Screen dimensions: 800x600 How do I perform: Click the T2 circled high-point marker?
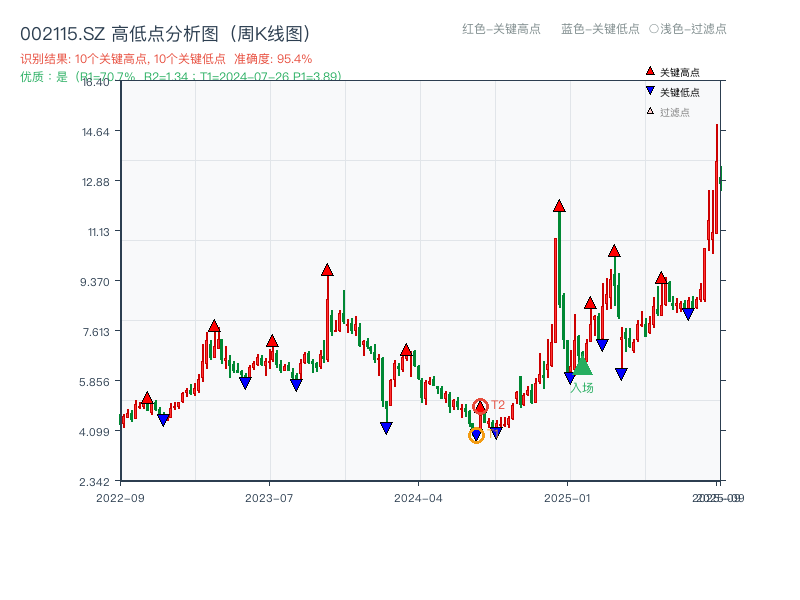pos(480,406)
